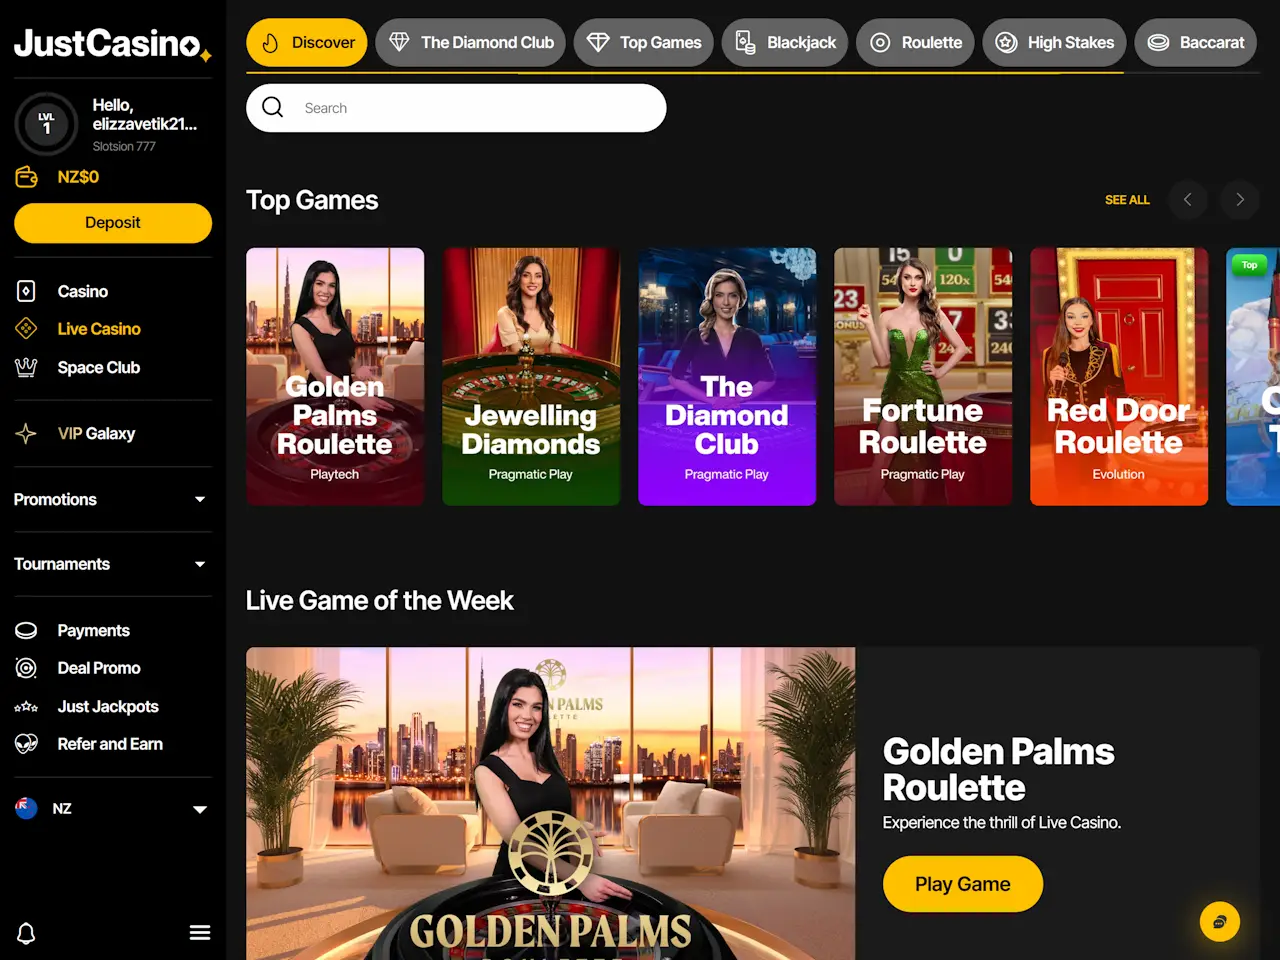Open the NZ country dropdown

(x=112, y=808)
